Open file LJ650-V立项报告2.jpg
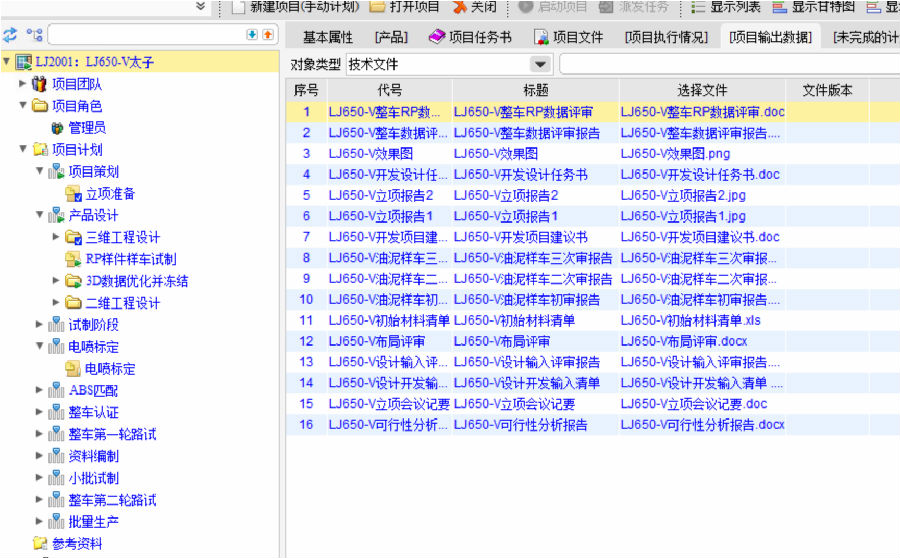The image size is (900, 558). pyautogui.click(x=683, y=196)
